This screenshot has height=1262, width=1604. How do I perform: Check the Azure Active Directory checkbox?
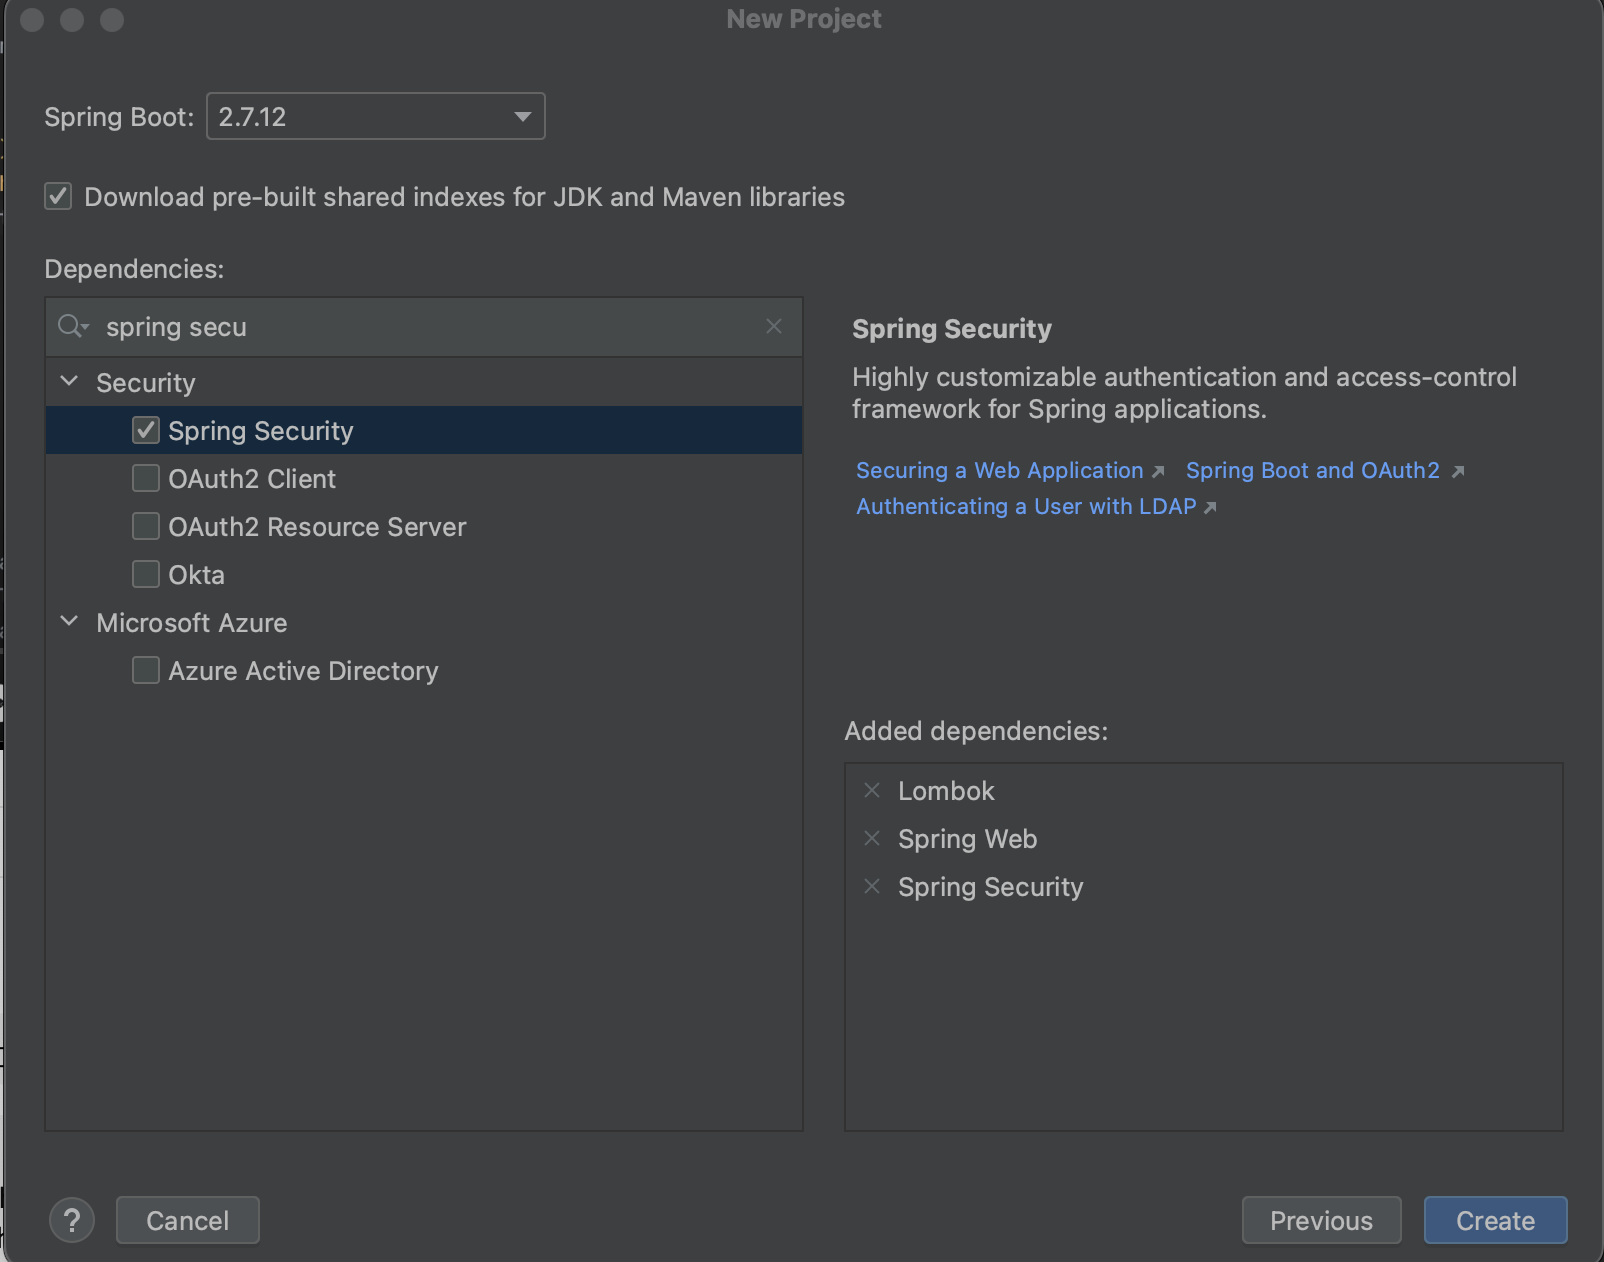(x=146, y=670)
